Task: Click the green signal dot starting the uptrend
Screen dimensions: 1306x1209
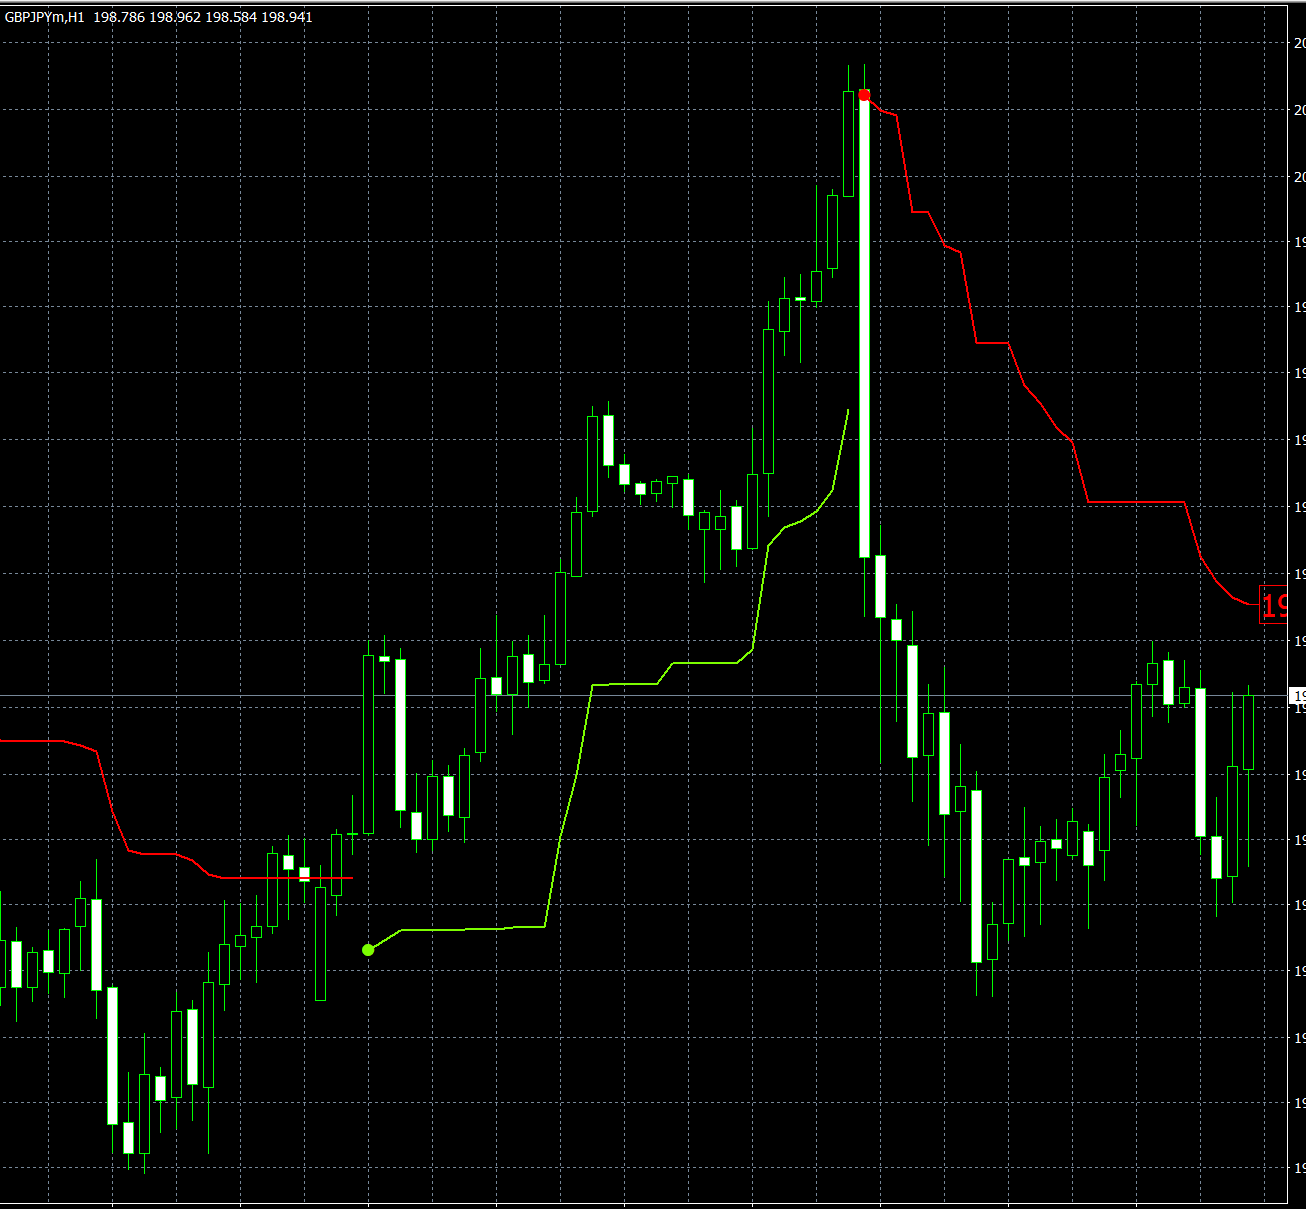Action: click(x=368, y=949)
